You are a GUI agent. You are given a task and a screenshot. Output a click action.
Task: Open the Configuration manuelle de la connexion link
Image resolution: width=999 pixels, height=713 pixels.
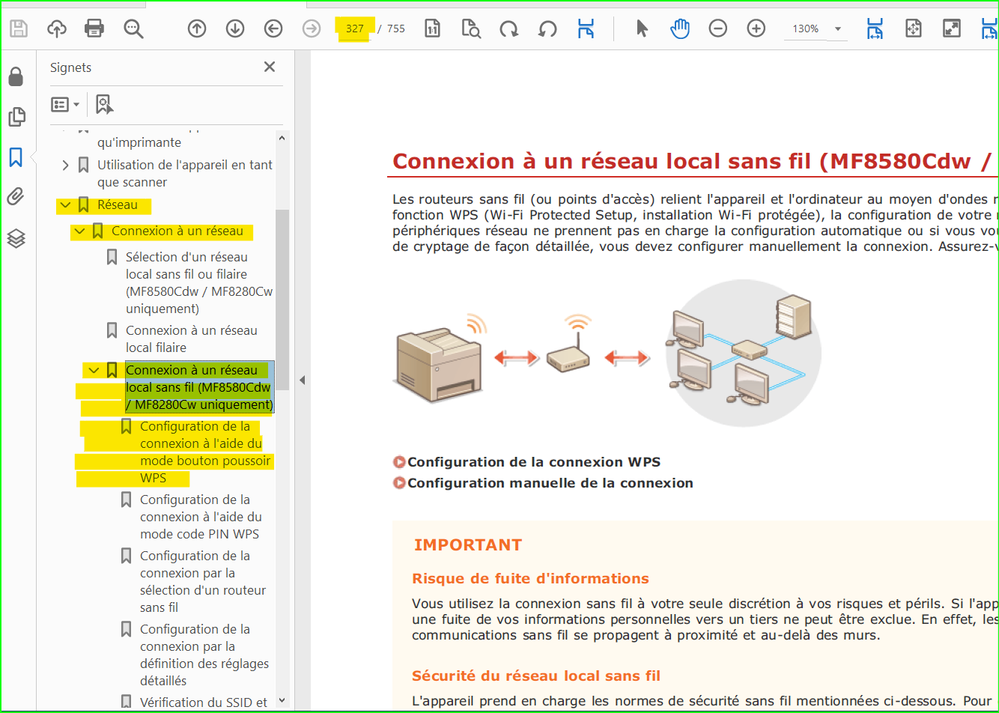point(550,483)
